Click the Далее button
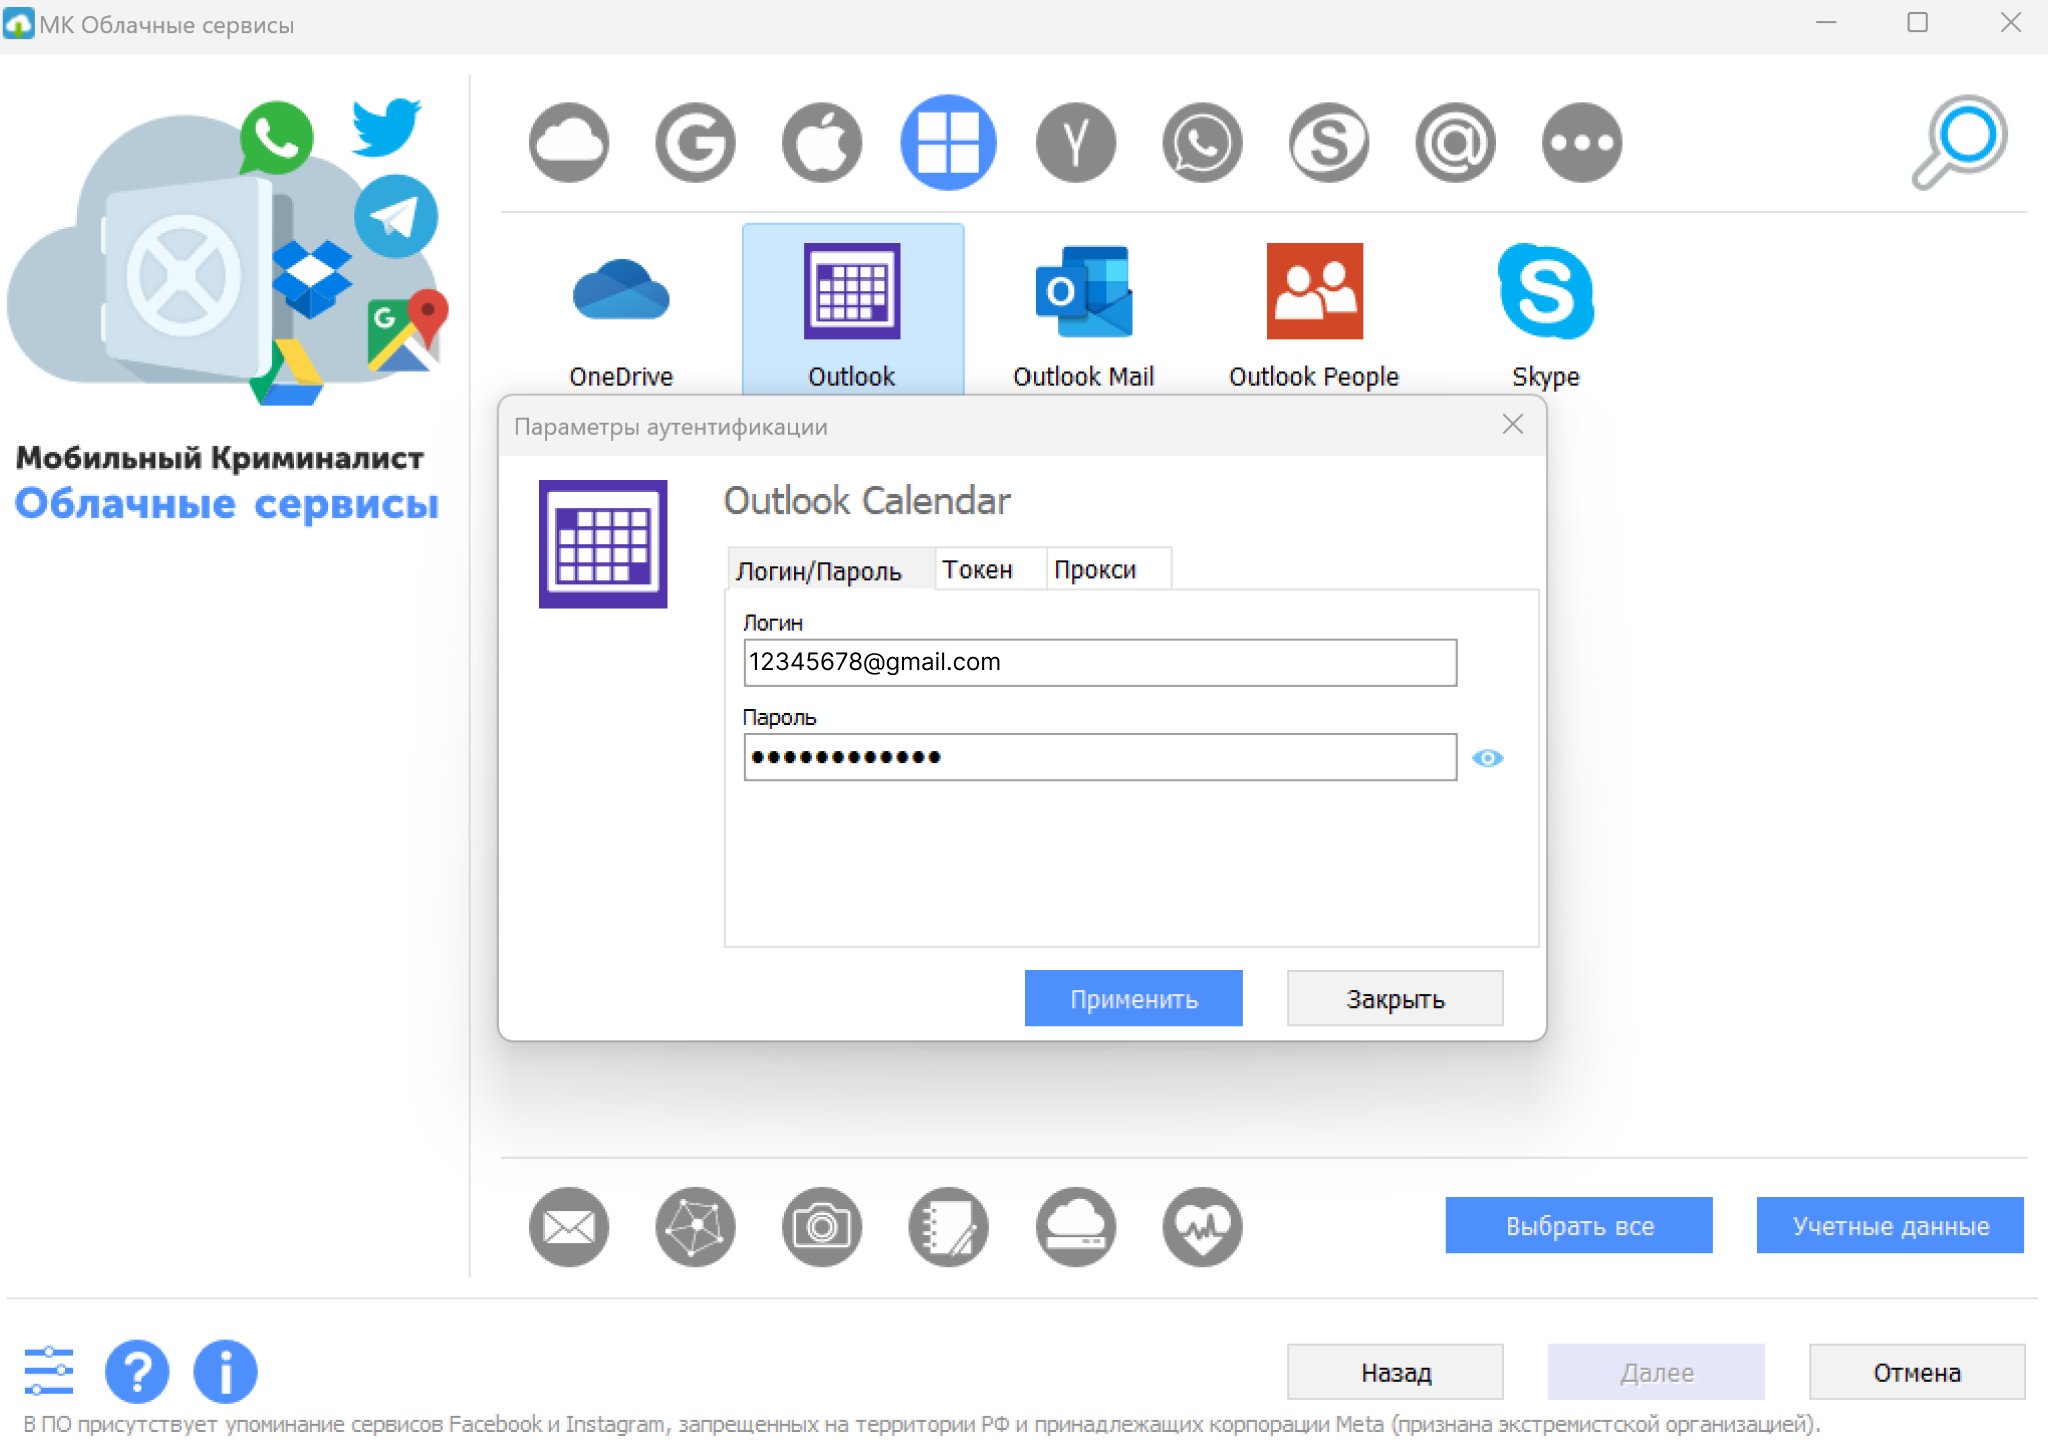Viewport: 2048px width, 1442px height. (1656, 1372)
